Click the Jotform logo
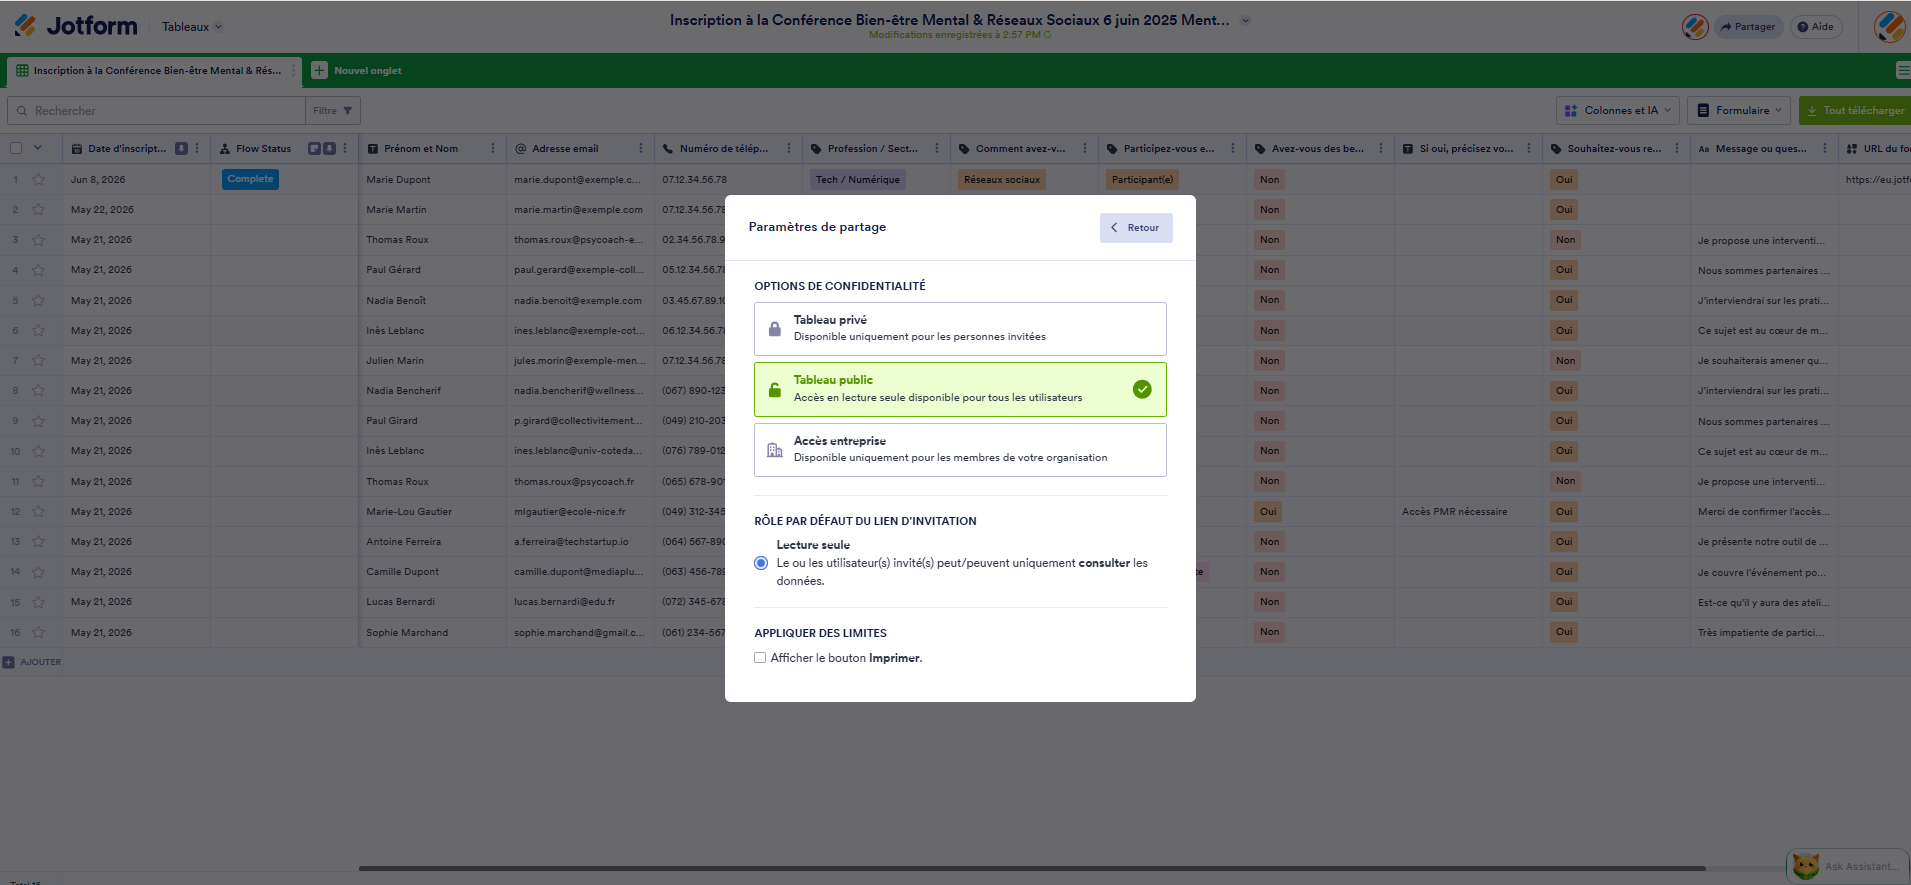 click(76, 26)
